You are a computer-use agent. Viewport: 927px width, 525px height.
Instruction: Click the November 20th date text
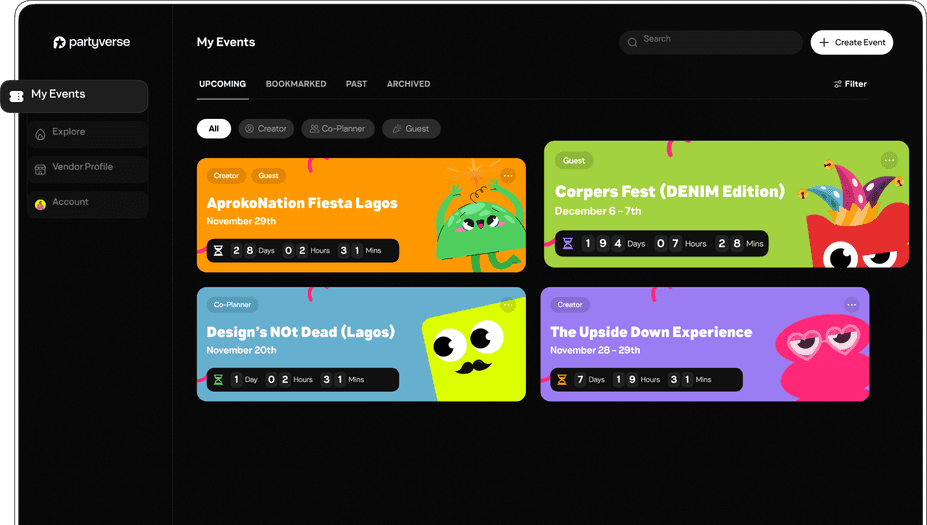tap(241, 350)
